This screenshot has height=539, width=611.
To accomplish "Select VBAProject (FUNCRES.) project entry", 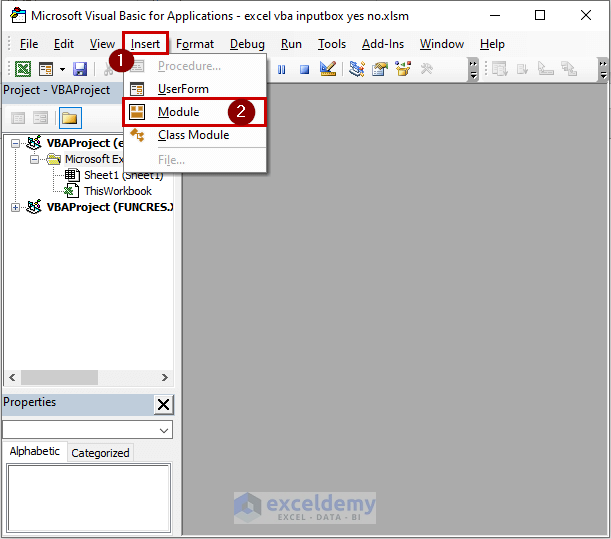I will pyautogui.click(x=110, y=207).
